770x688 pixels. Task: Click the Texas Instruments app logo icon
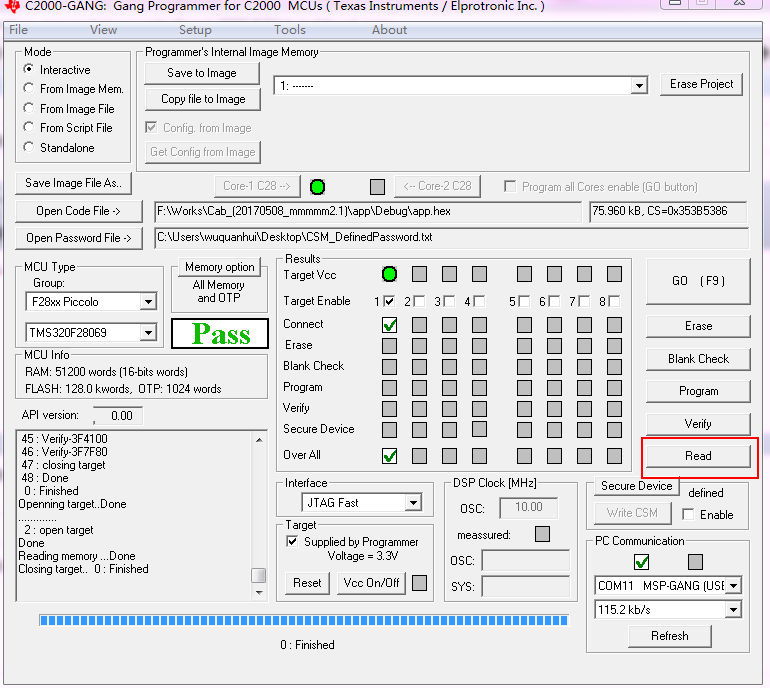click(12, 5)
